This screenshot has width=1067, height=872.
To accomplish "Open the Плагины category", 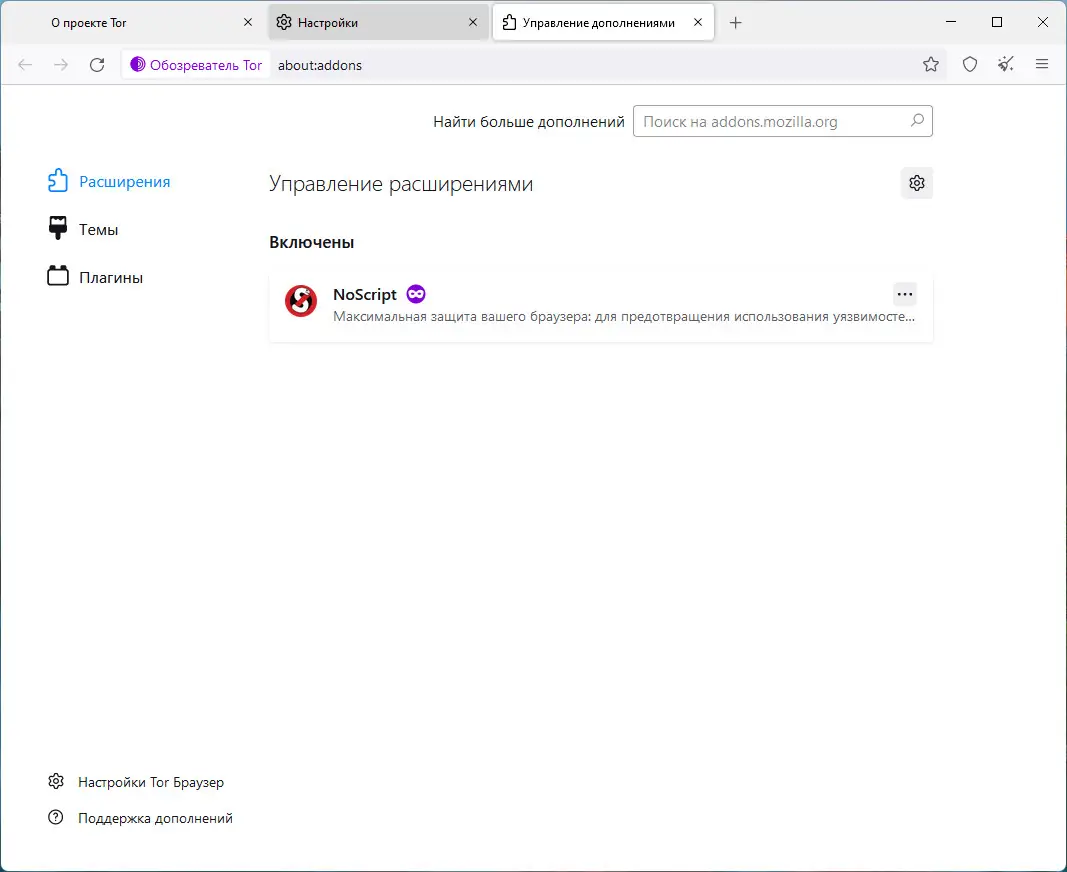I will tap(95, 277).
